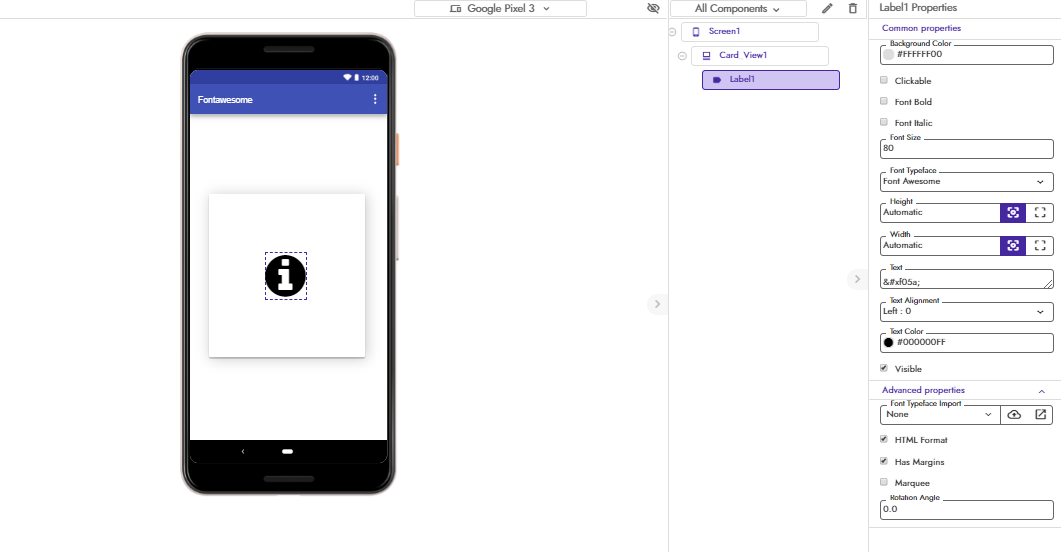Click the Label1 Properties panel title
Viewport: 1061px width, 552px height.
918,8
